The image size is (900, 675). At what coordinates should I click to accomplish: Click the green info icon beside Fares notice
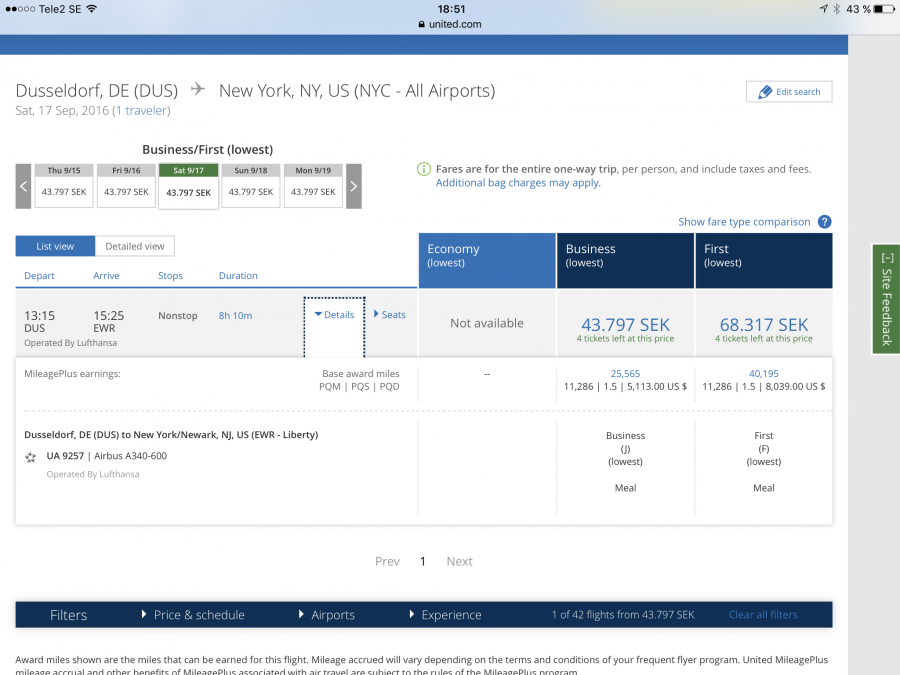425,170
